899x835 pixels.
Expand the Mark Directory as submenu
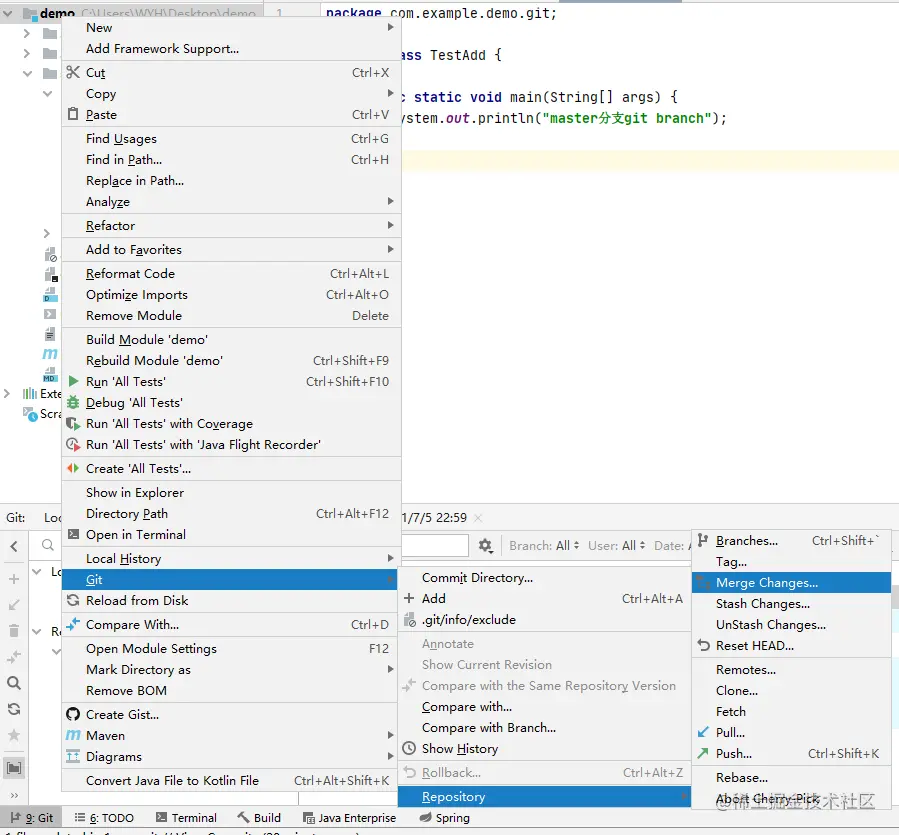(x=390, y=669)
